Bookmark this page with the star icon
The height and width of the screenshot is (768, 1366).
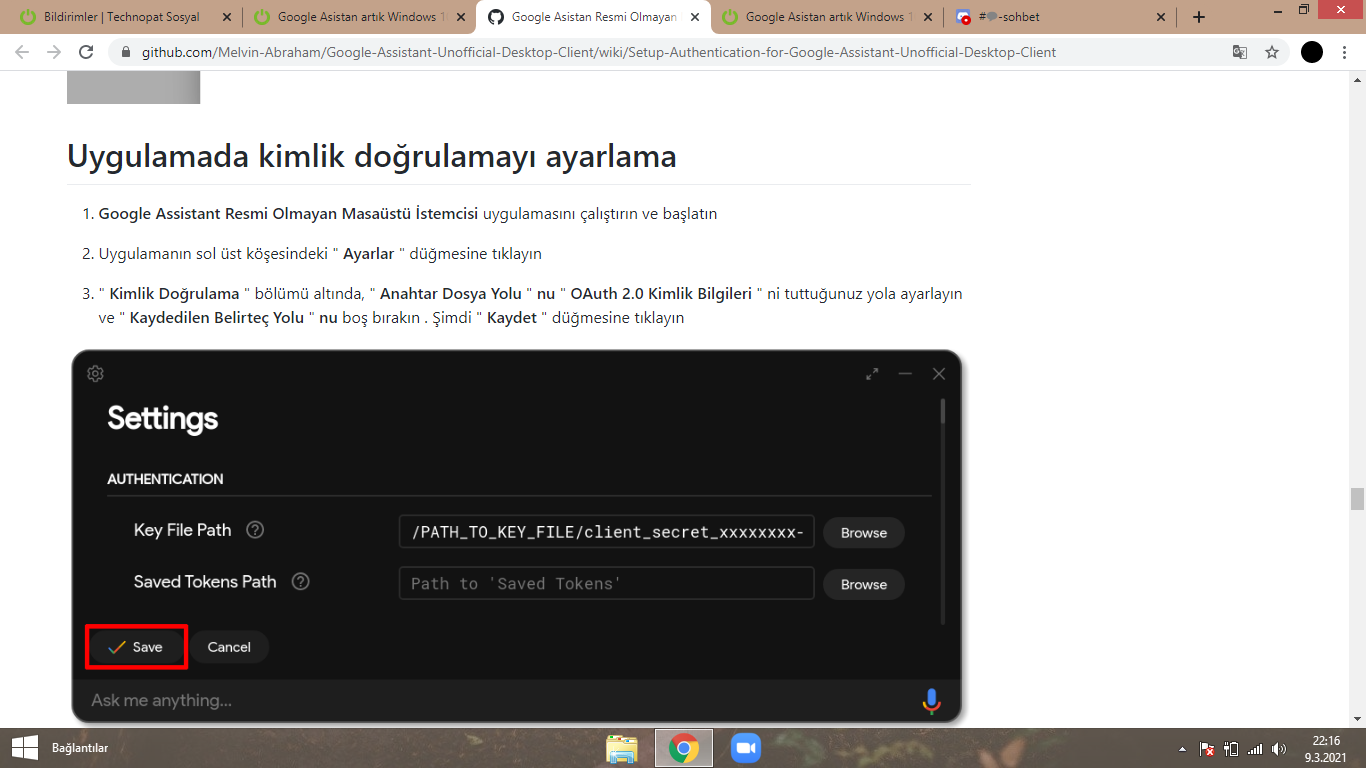[1272, 52]
